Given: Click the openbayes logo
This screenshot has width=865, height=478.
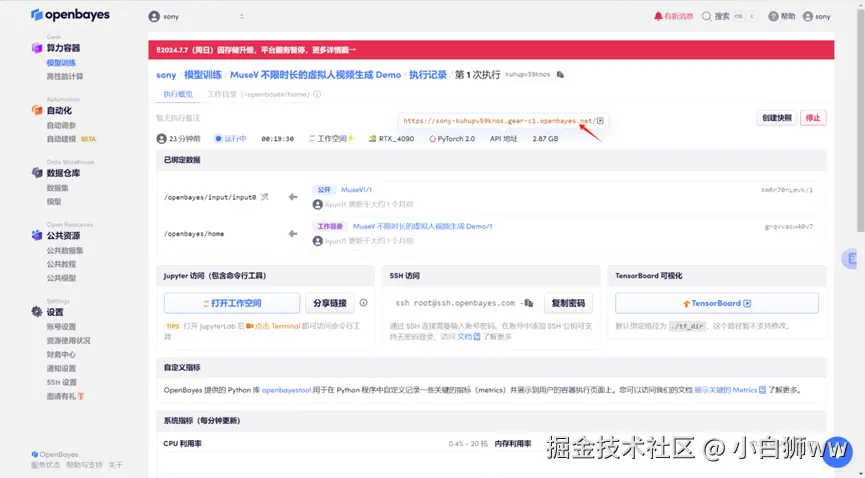Looking at the screenshot, I should pos(70,15).
